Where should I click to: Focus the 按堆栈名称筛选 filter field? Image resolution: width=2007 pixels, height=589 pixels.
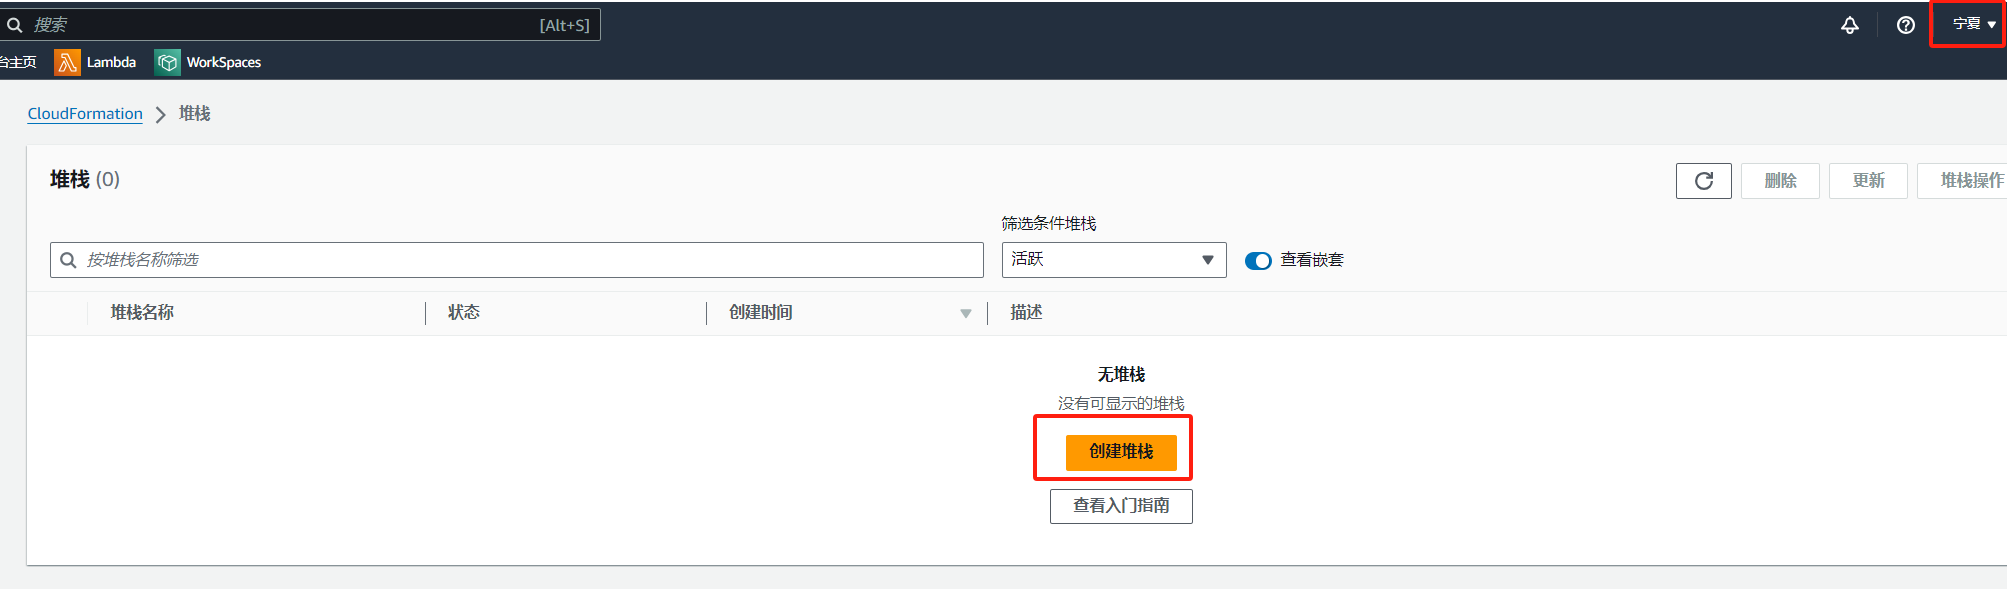517,260
